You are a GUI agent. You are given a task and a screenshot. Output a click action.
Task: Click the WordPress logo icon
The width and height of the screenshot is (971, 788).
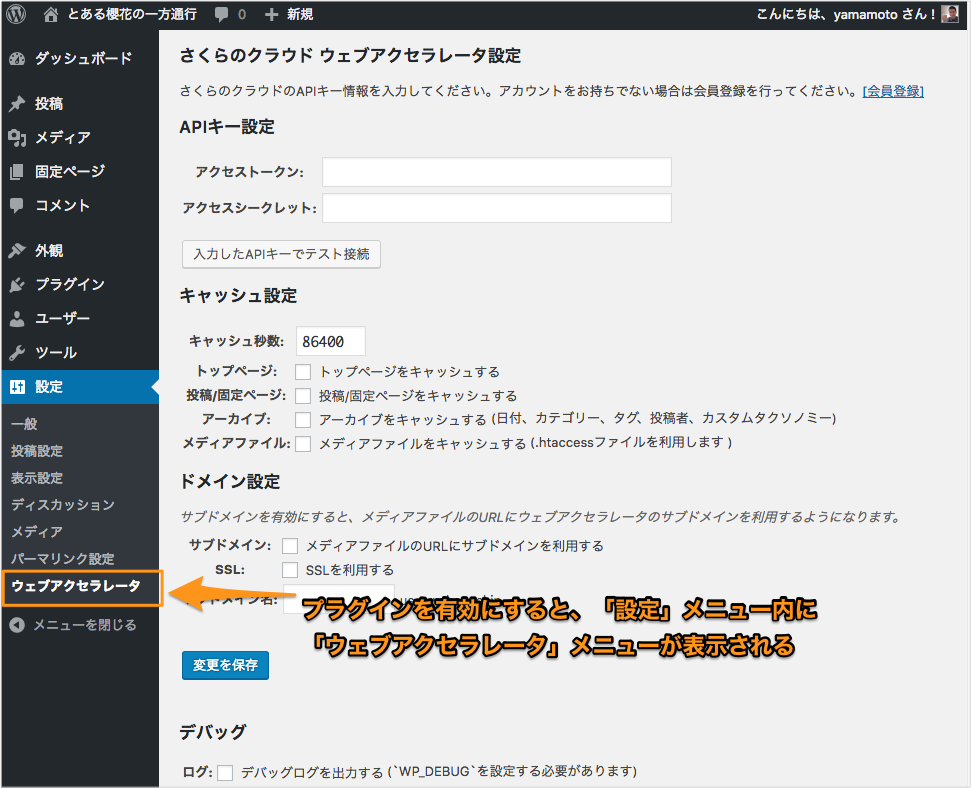[x=16, y=14]
